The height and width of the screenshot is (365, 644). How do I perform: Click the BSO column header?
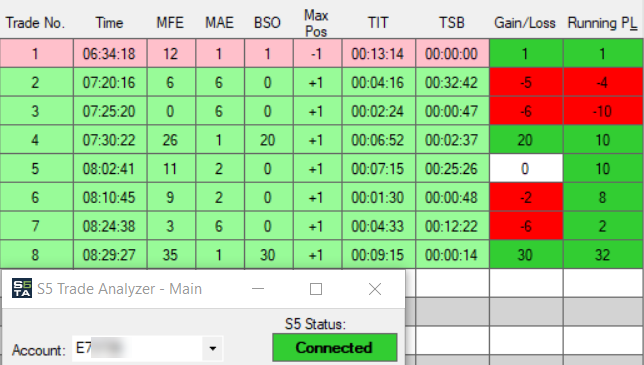coord(267,23)
